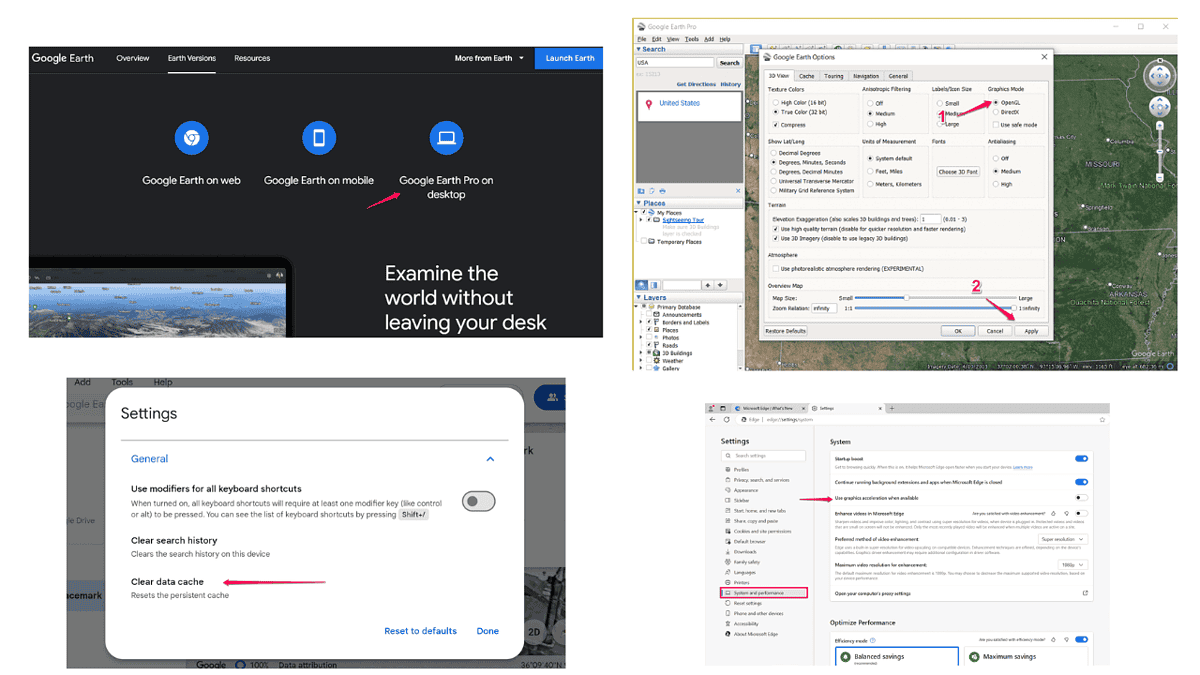
Task: Click the Printers icon in Edge Settings sidebar
Action: 727,582
